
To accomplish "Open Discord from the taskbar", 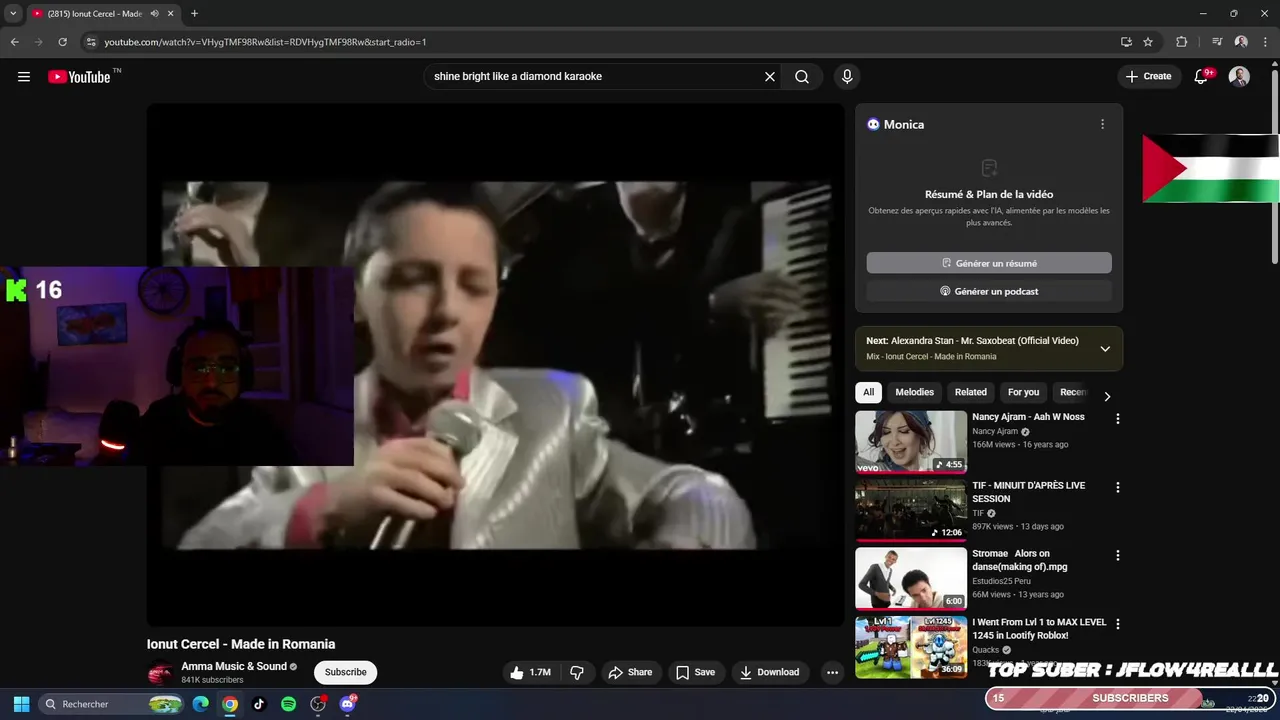I will click(x=347, y=704).
